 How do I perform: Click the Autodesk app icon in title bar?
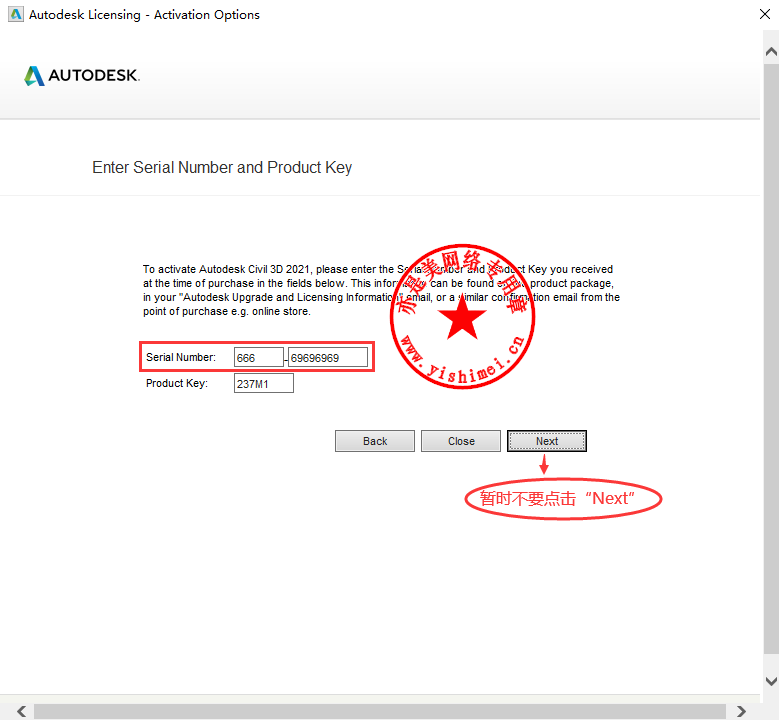pyautogui.click(x=16, y=14)
